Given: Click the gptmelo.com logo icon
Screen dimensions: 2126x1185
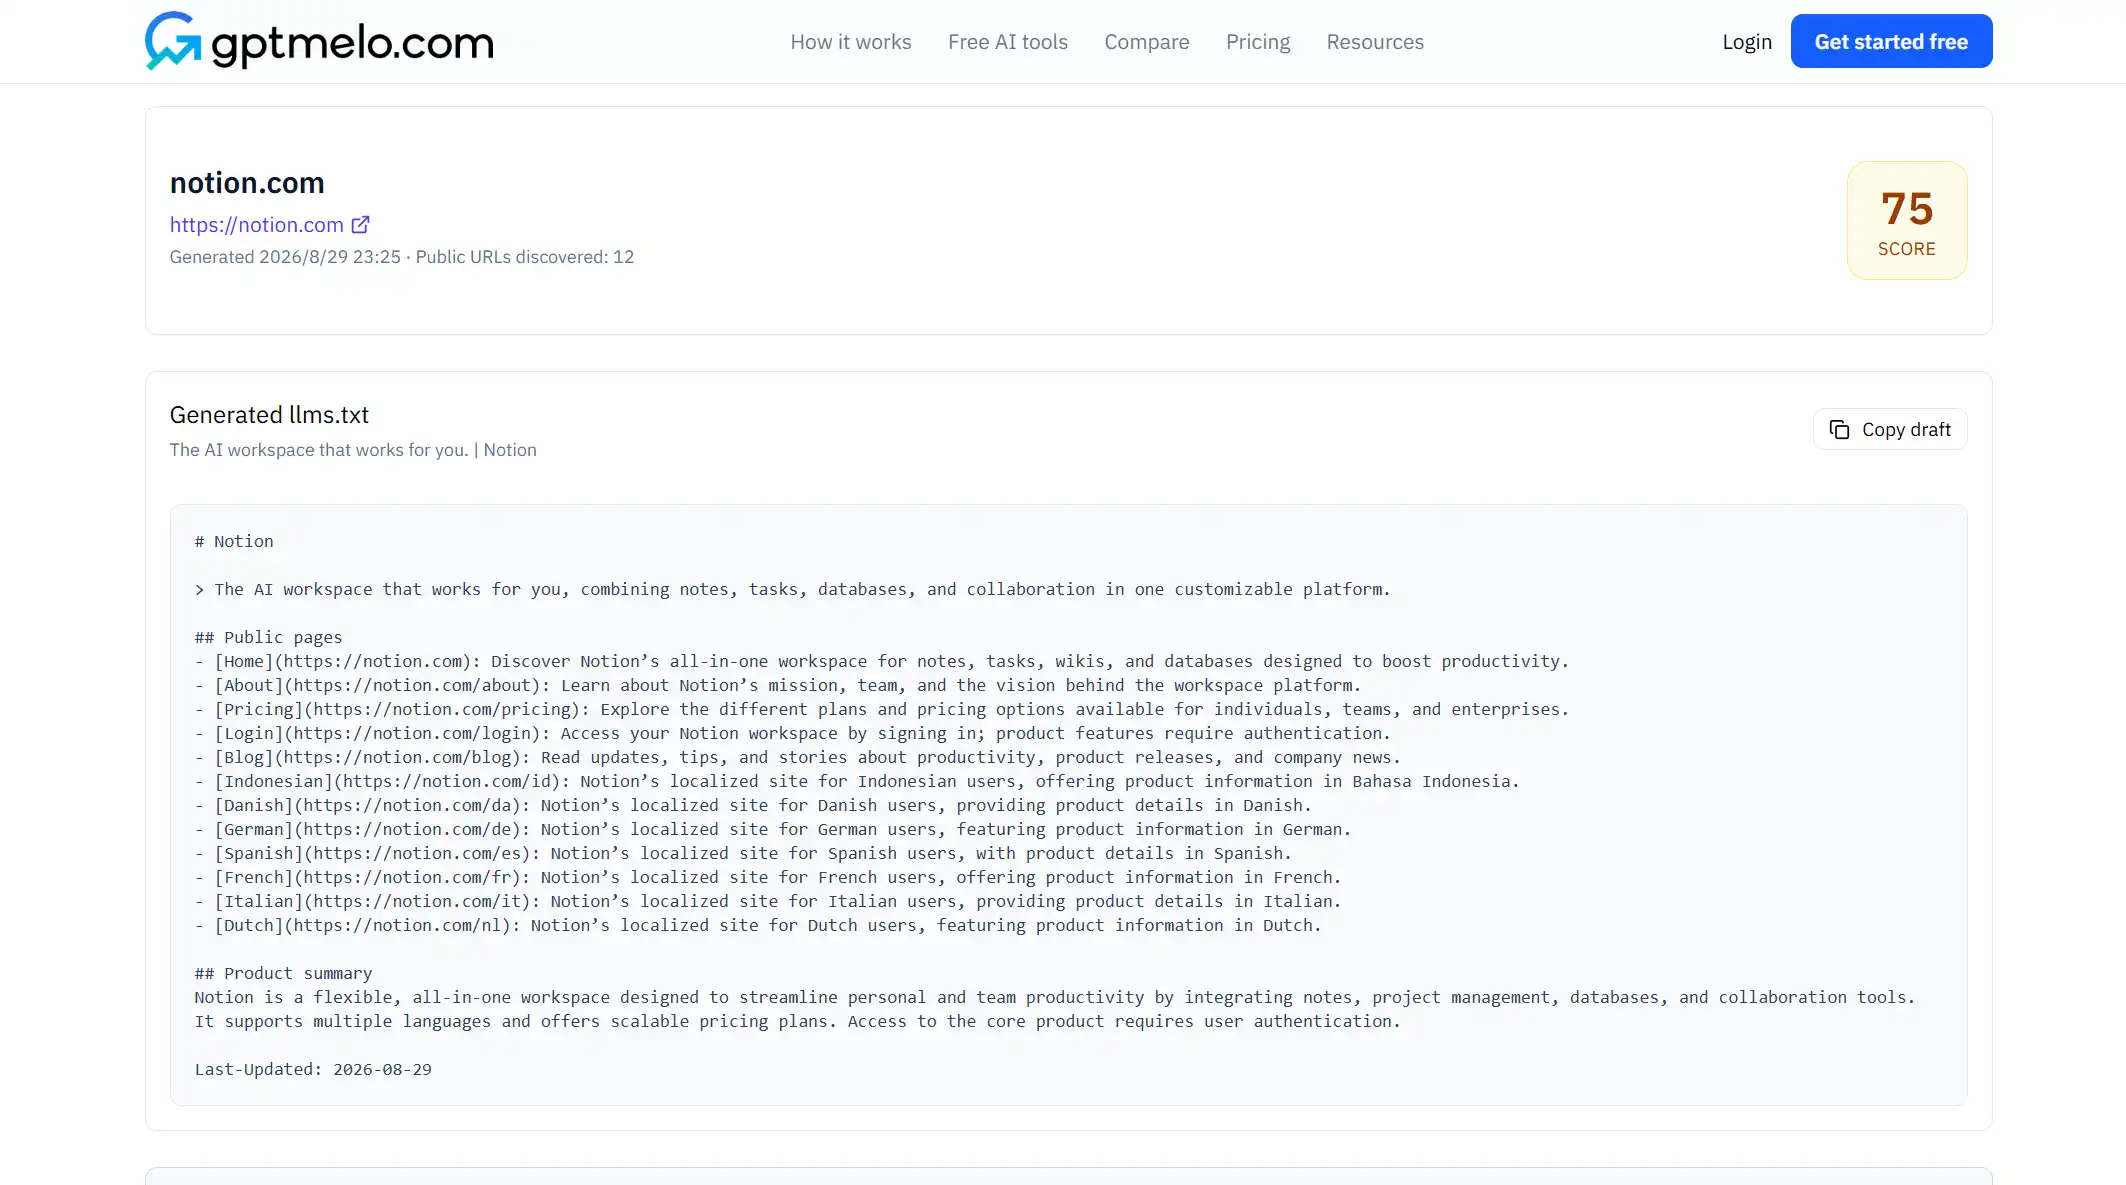Looking at the screenshot, I should click(x=173, y=41).
